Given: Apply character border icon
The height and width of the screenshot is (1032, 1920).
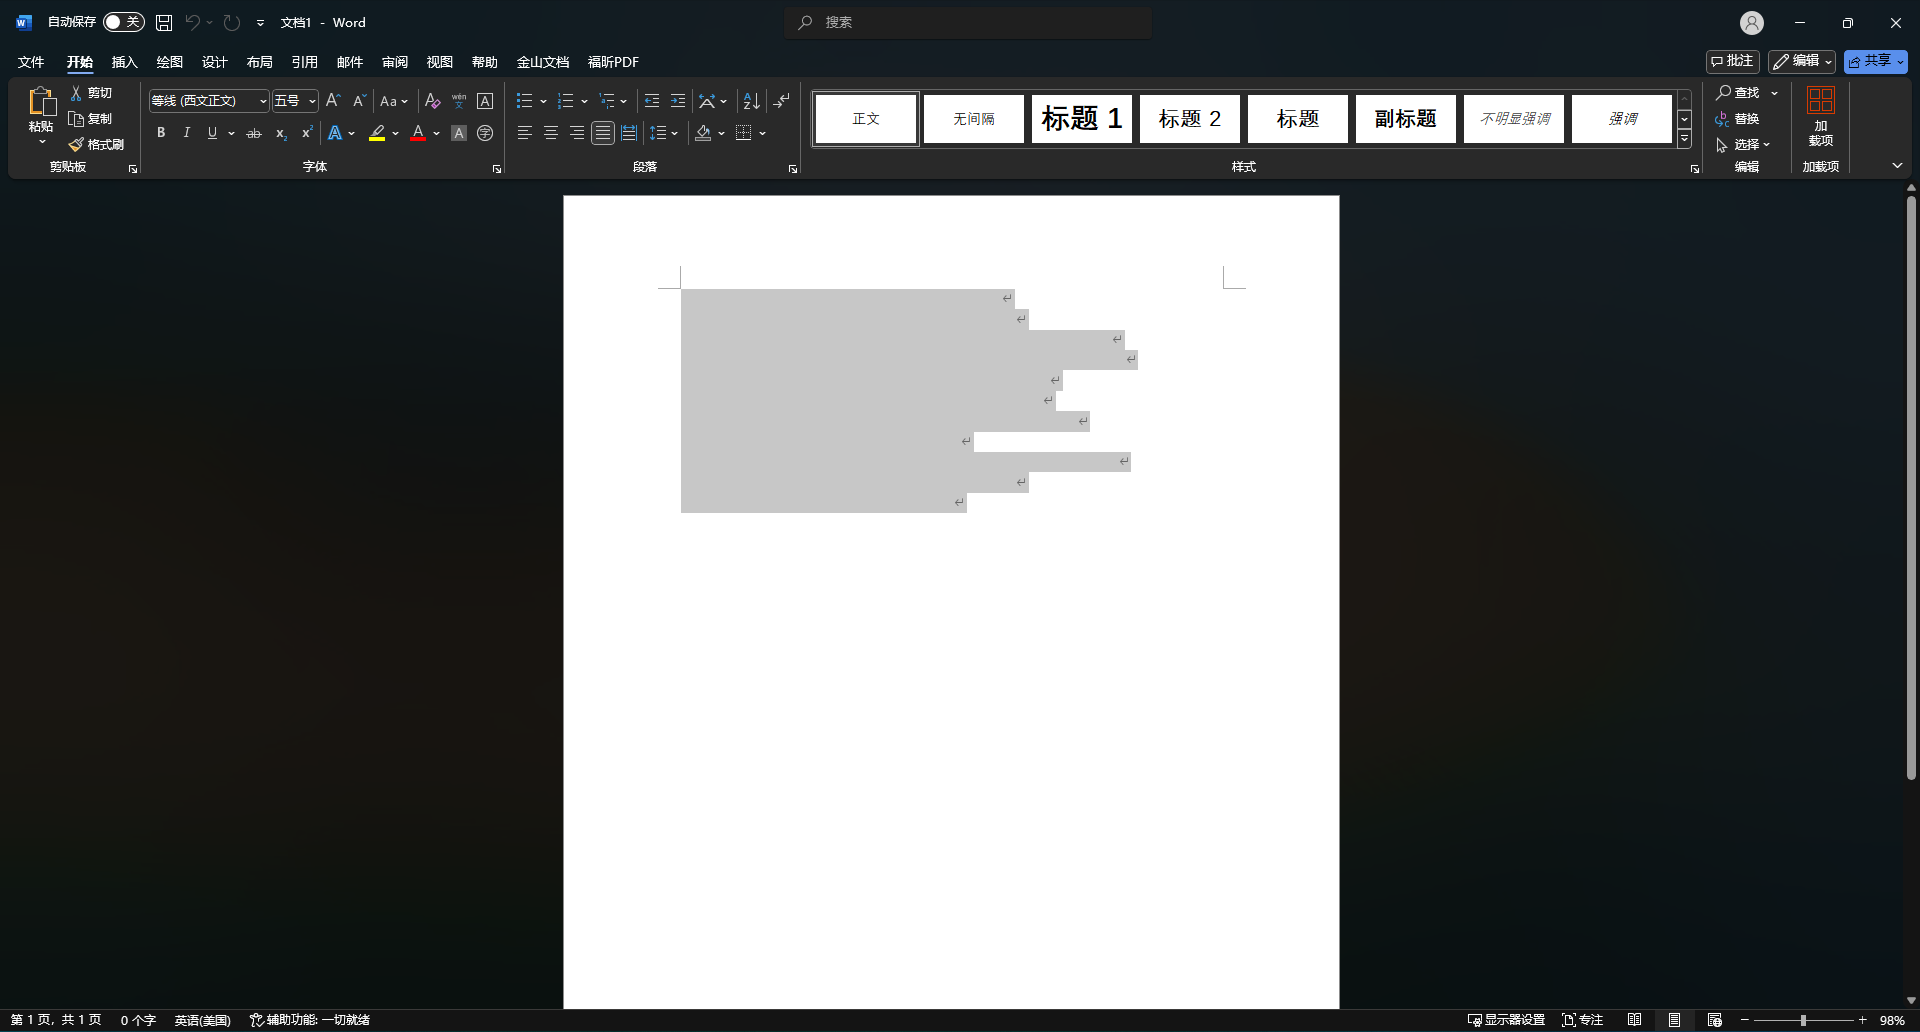Looking at the screenshot, I should point(485,101).
